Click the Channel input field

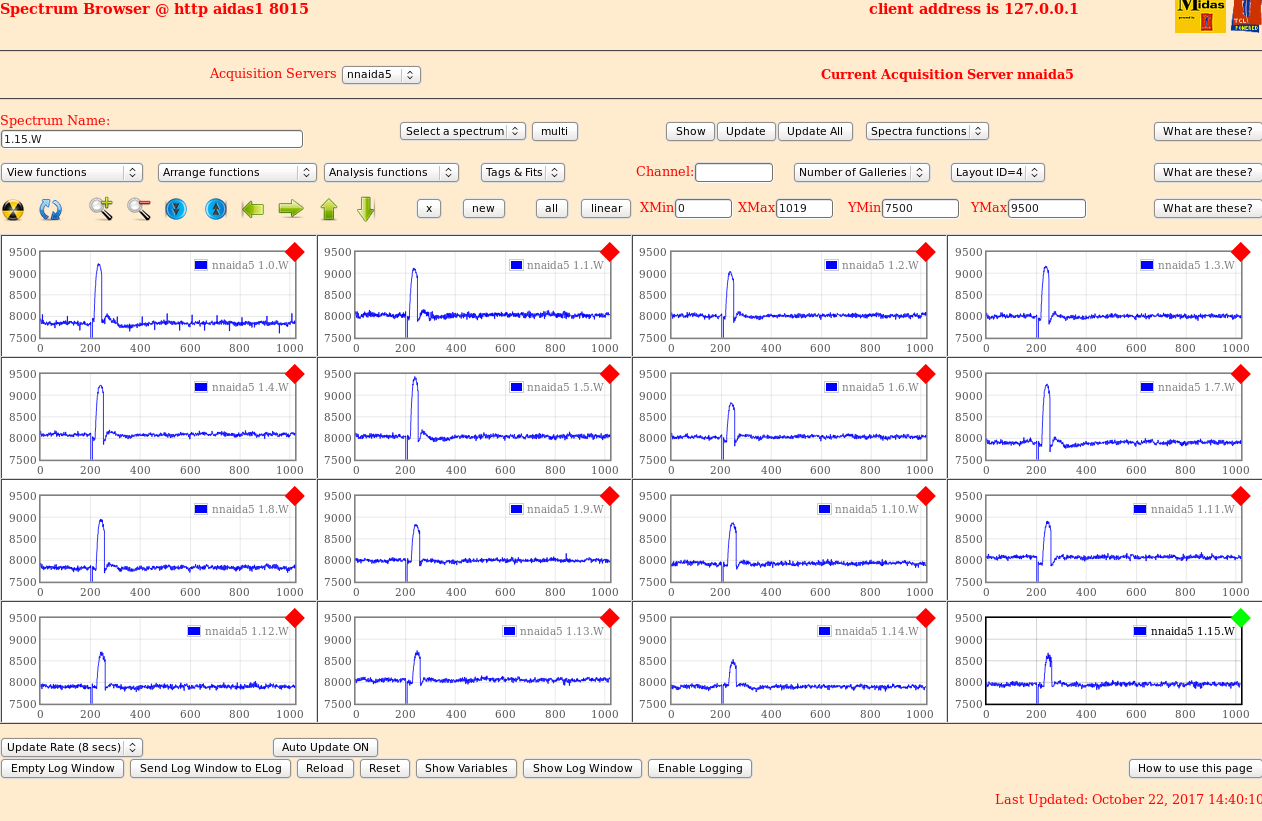point(734,172)
